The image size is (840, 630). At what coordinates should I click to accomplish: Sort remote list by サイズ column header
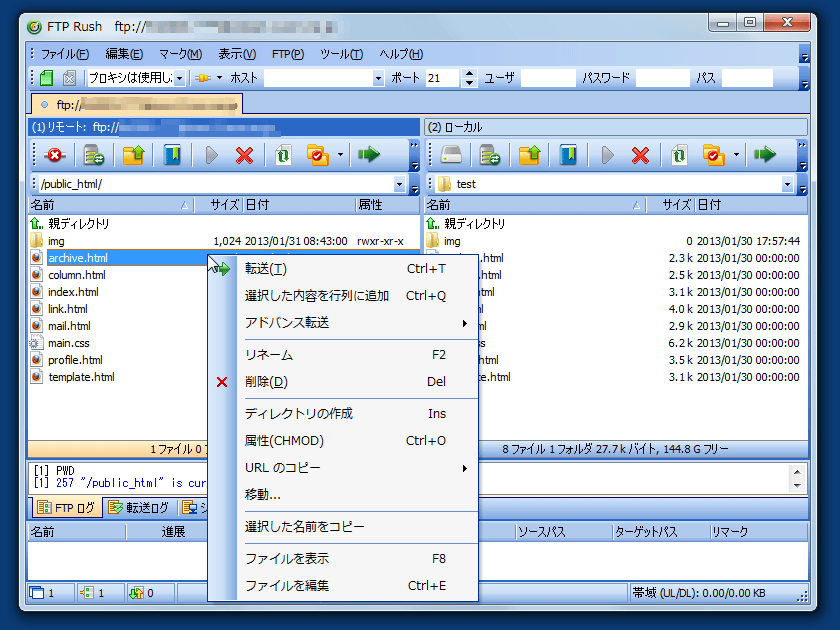tap(219, 205)
